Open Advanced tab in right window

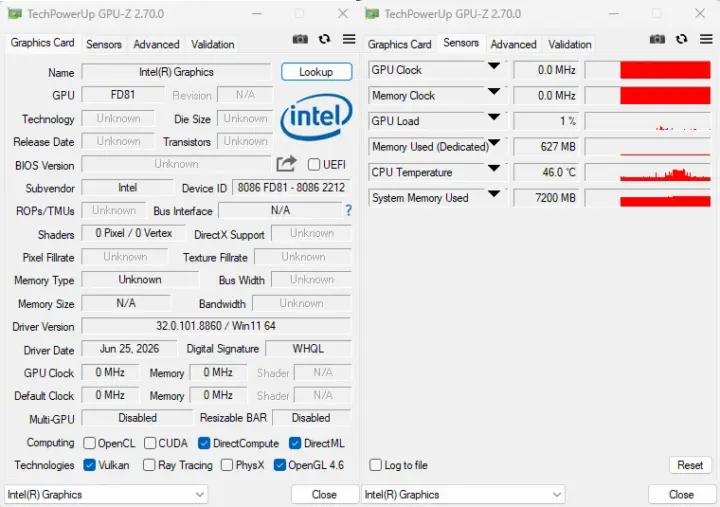513,45
